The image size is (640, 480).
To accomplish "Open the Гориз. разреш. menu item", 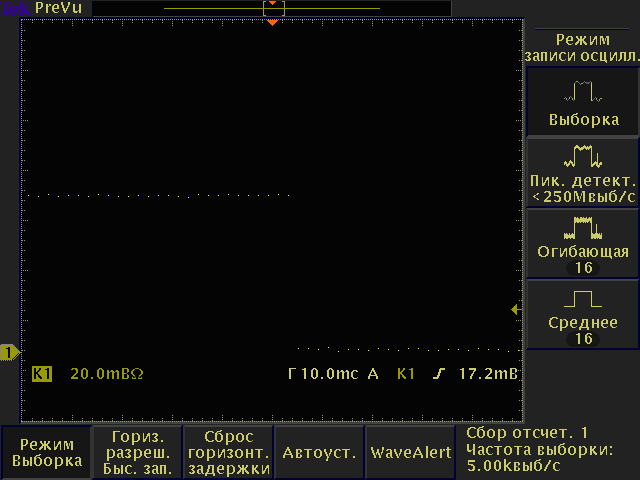I will (139, 452).
